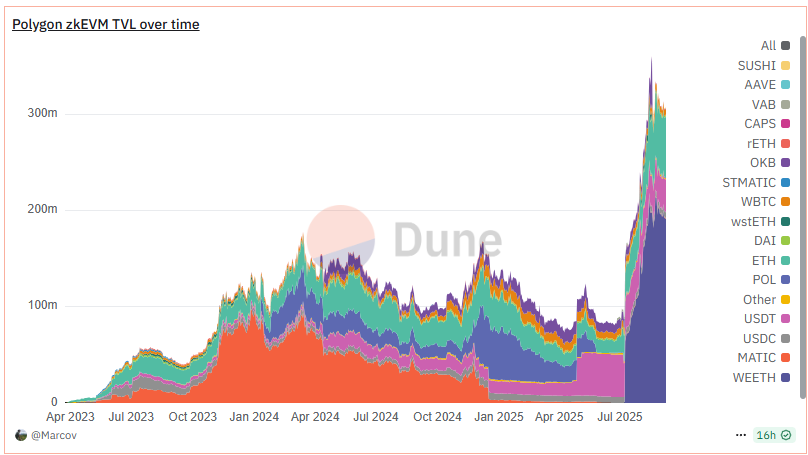The width and height of the screenshot is (808, 455).
Task: Click the Apr 2023 x-axis label
Action: tap(70, 416)
